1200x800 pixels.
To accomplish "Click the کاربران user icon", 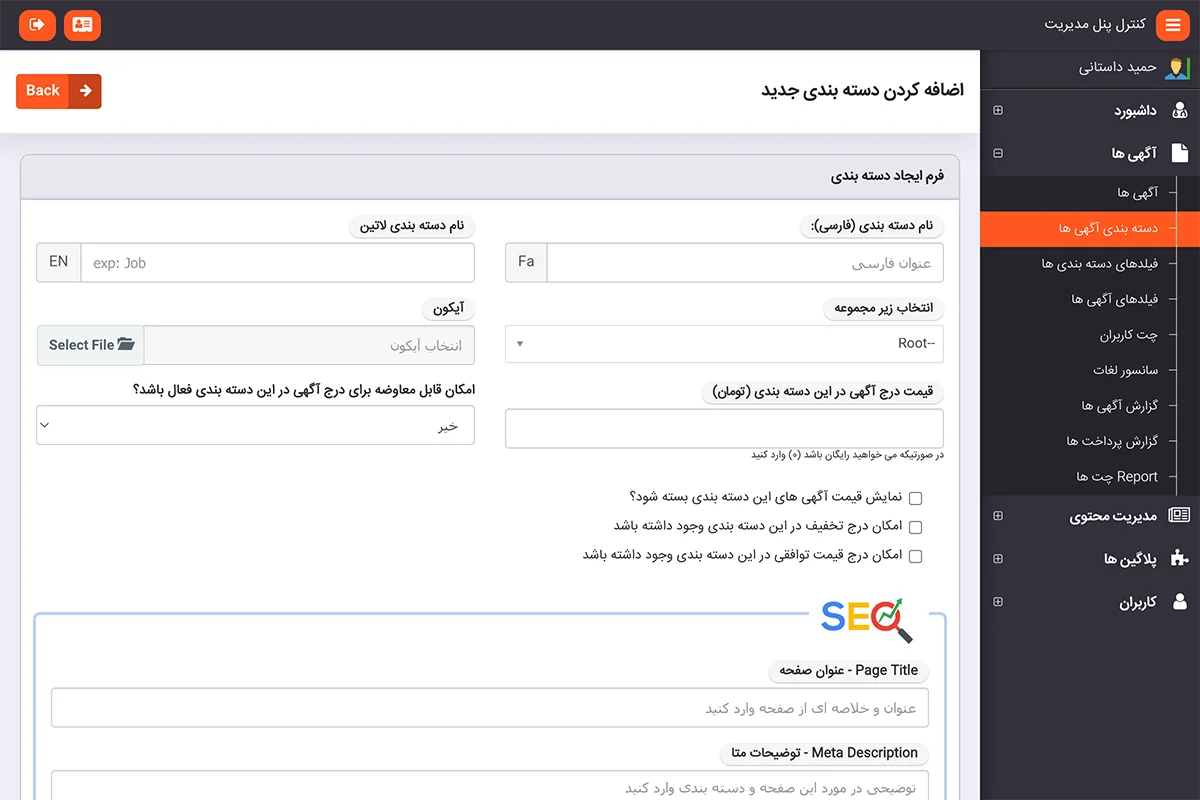I will (x=1180, y=602).
